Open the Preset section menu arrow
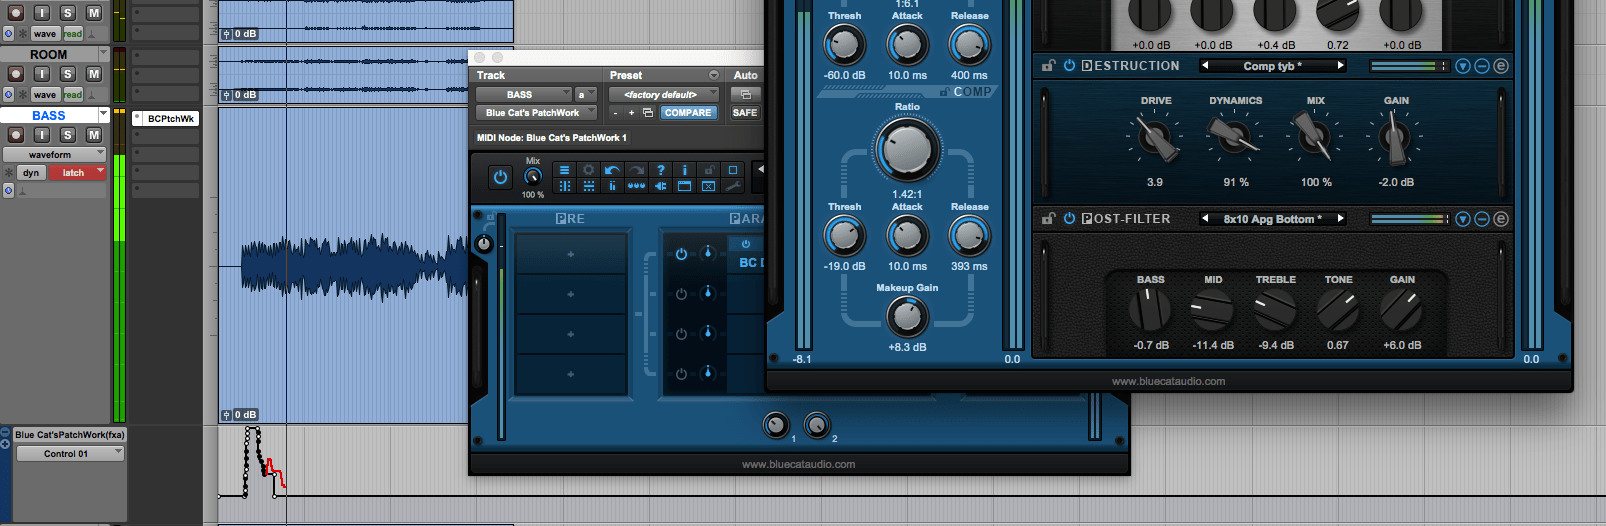Viewport: 1606px width, 526px height. coord(714,75)
